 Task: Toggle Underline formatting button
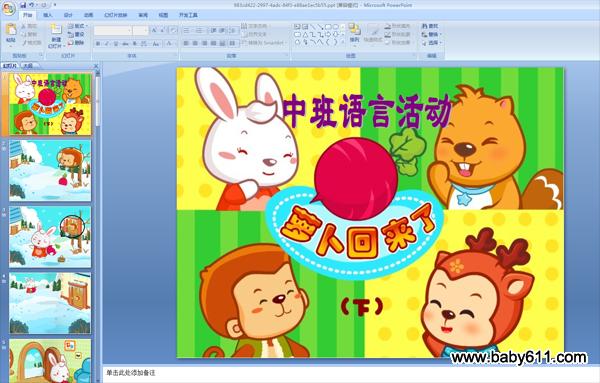click(x=116, y=44)
